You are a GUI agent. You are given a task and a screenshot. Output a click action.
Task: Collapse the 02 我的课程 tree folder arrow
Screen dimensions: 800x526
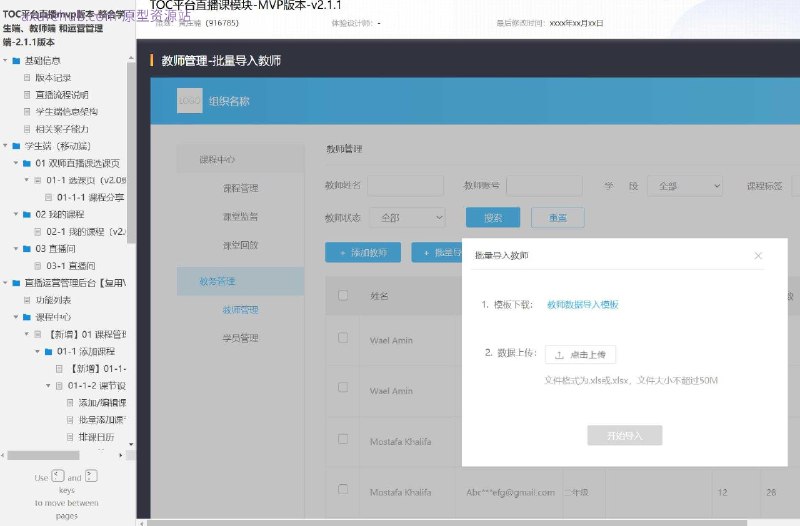point(16,214)
